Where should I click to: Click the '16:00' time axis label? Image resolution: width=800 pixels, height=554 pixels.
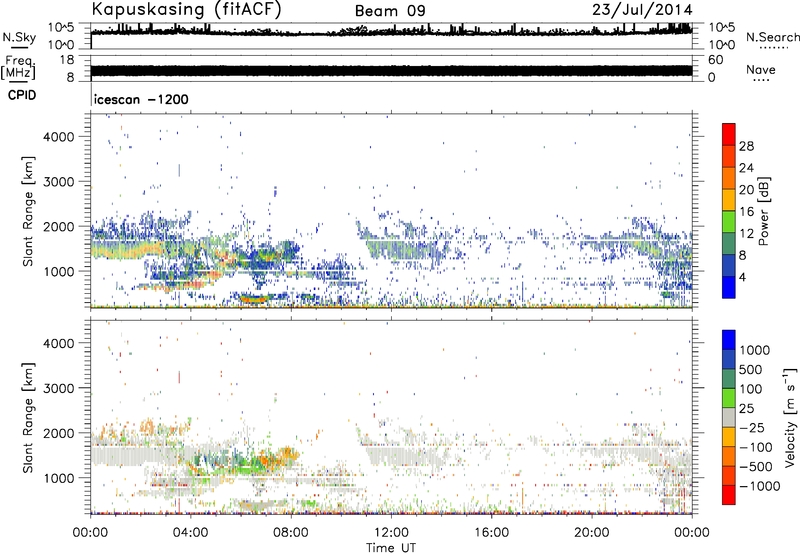491,533
